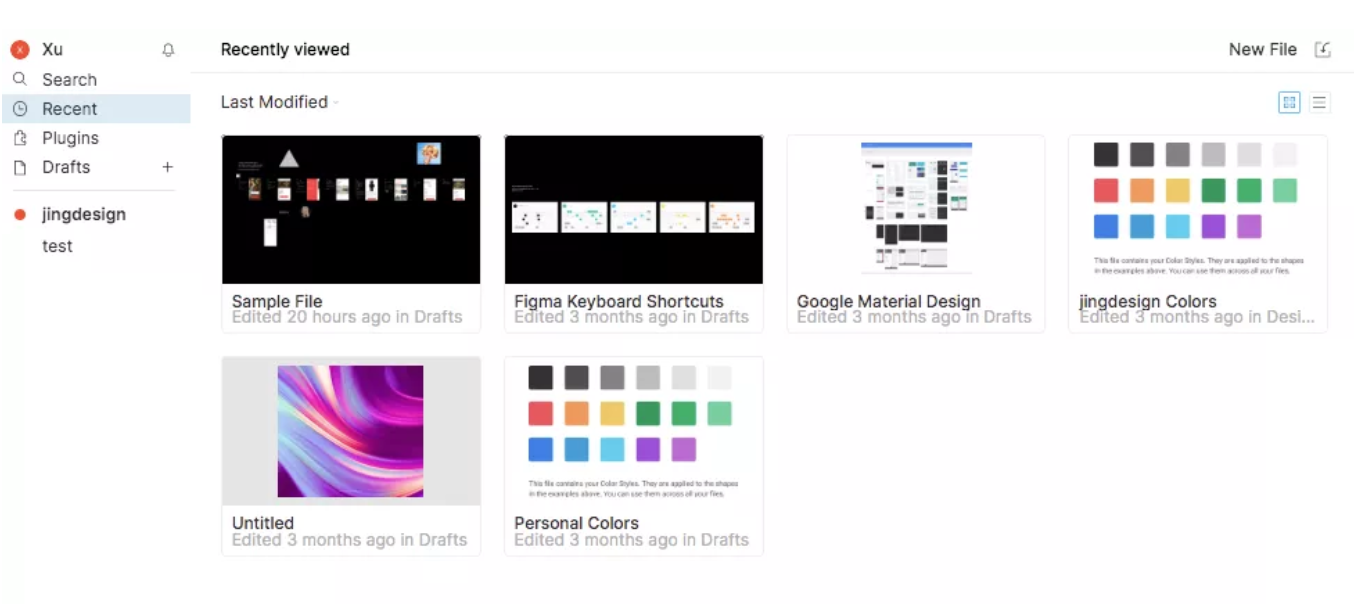Click the New File button
This screenshot has height=604, width=1354.
[1262, 49]
